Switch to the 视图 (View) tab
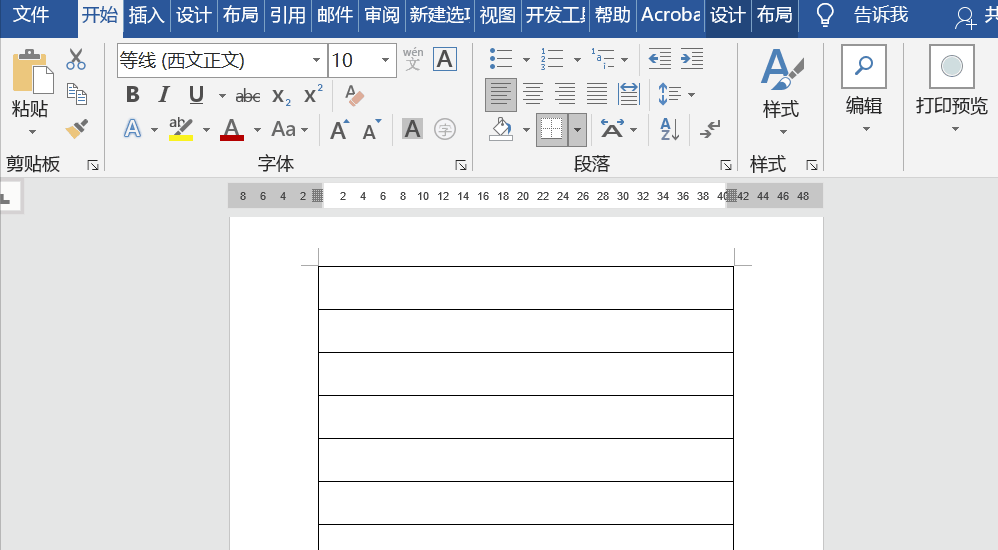 [x=497, y=15]
